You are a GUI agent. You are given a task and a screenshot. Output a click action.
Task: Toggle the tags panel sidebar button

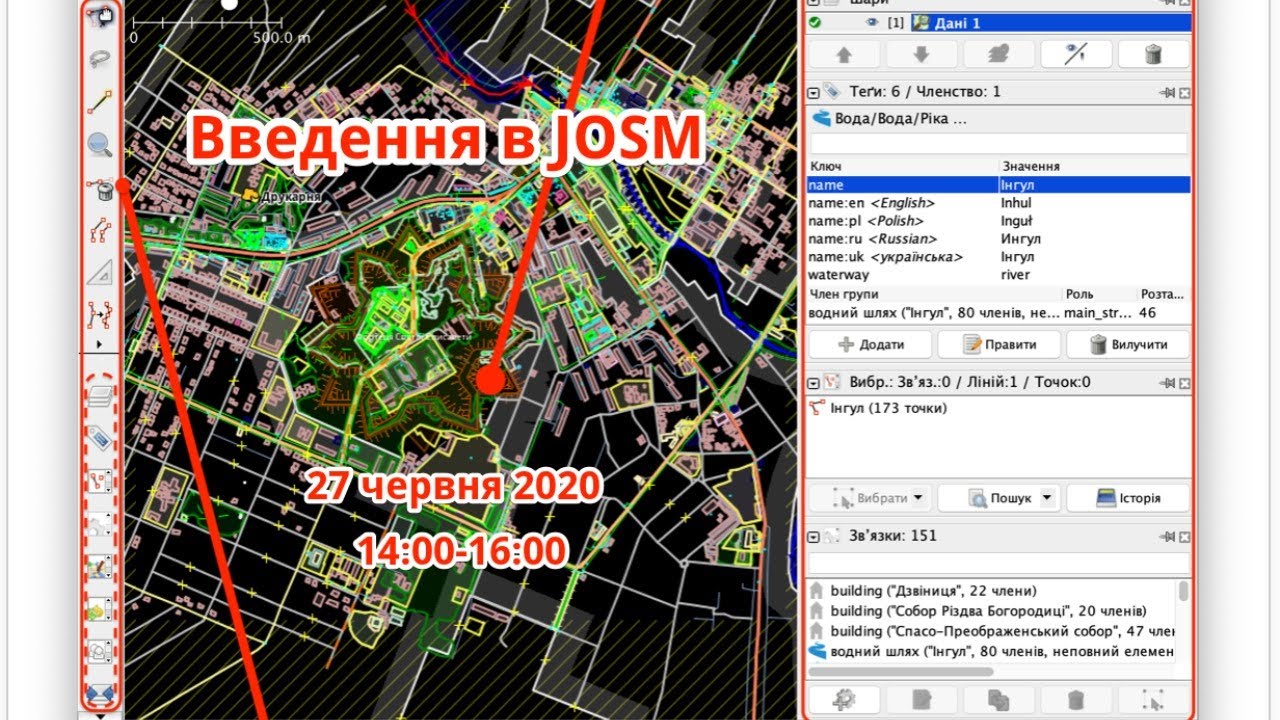[x=98, y=438]
